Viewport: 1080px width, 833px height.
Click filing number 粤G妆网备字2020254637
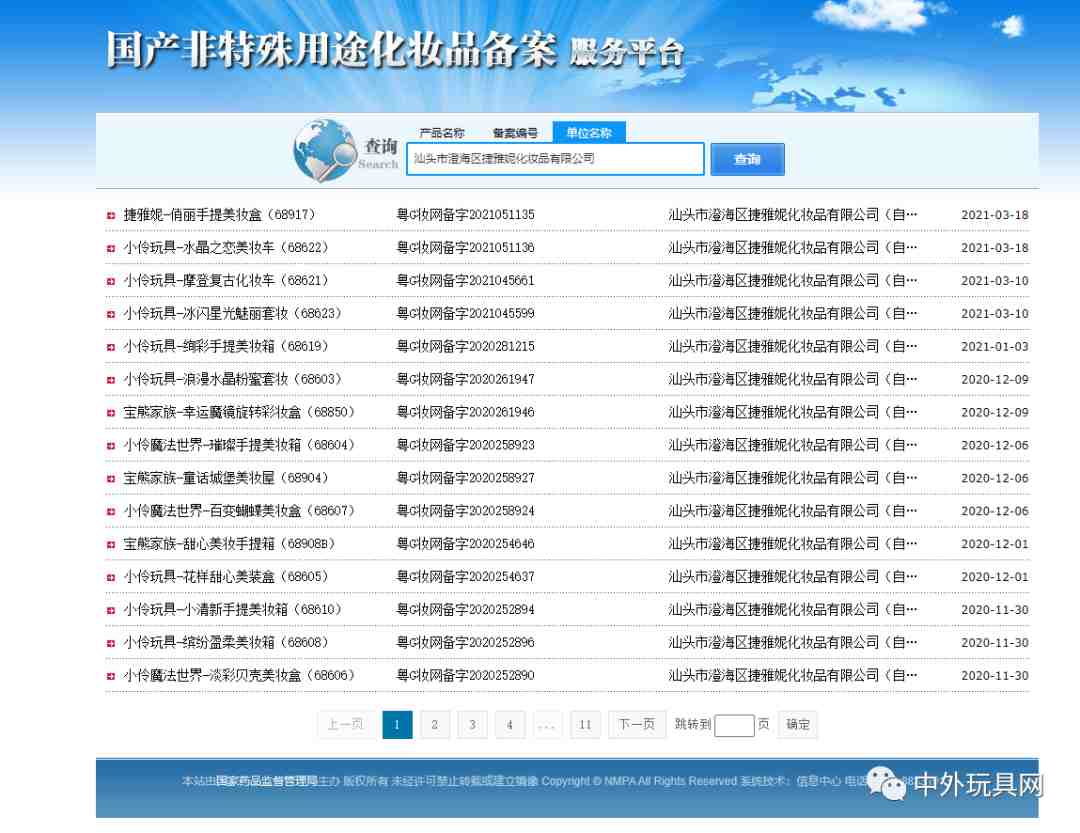click(466, 577)
